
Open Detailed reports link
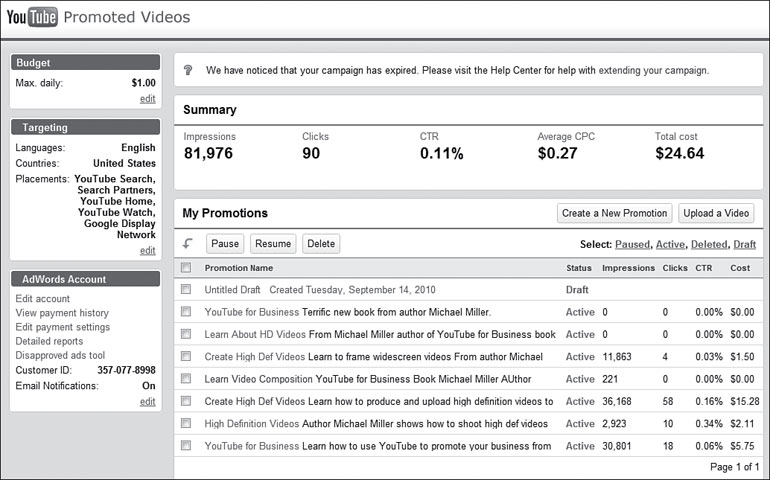point(49,341)
